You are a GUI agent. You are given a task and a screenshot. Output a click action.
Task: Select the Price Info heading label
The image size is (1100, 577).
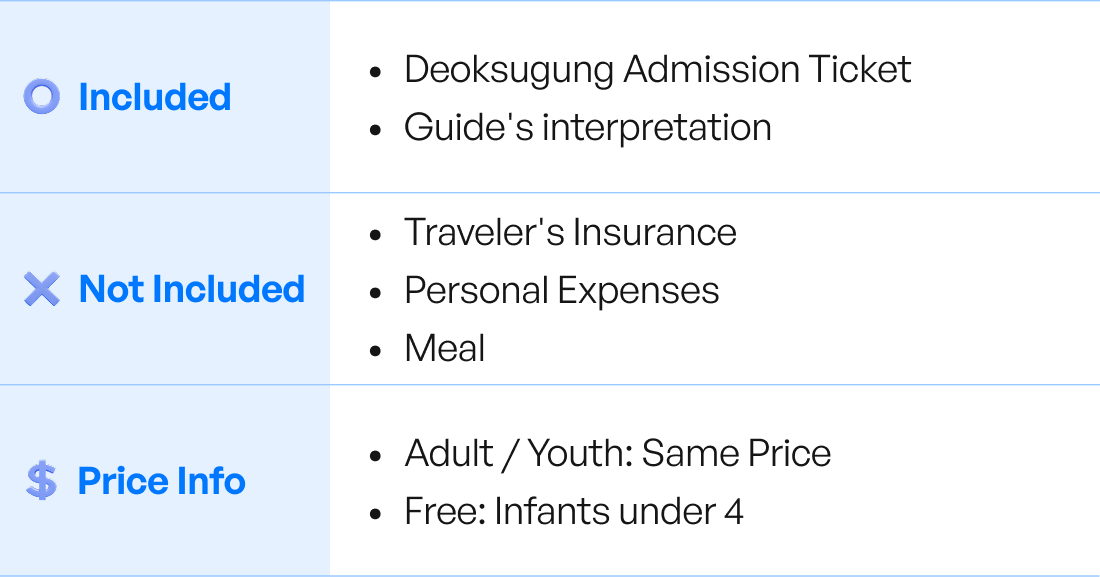coord(162,481)
